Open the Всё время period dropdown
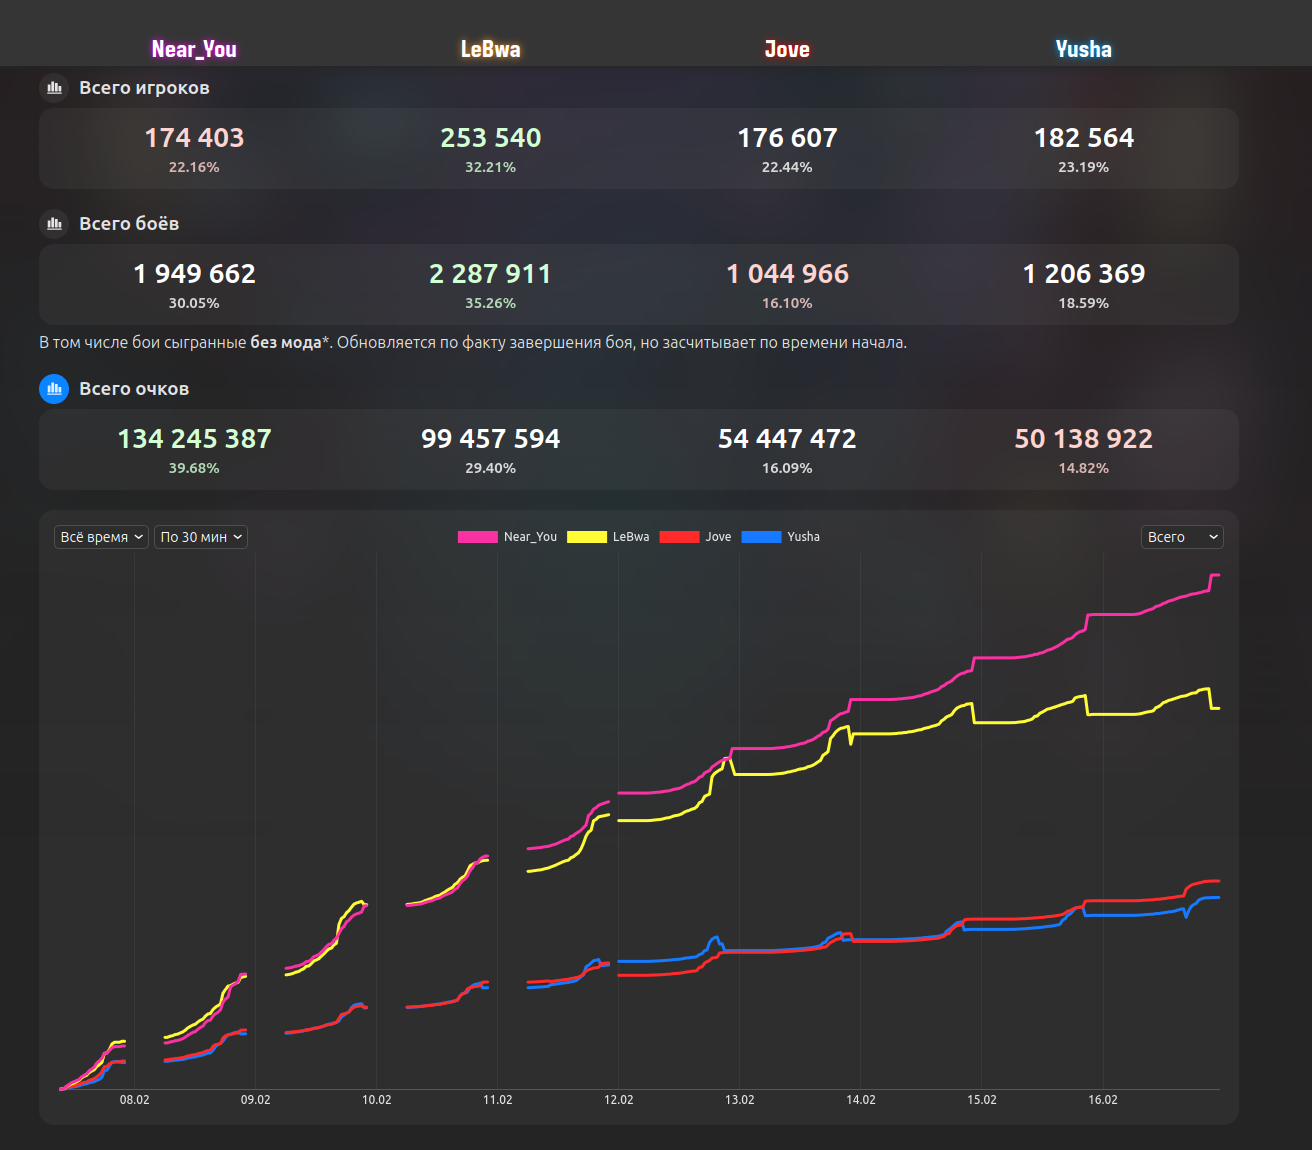The image size is (1312, 1150). 101,537
